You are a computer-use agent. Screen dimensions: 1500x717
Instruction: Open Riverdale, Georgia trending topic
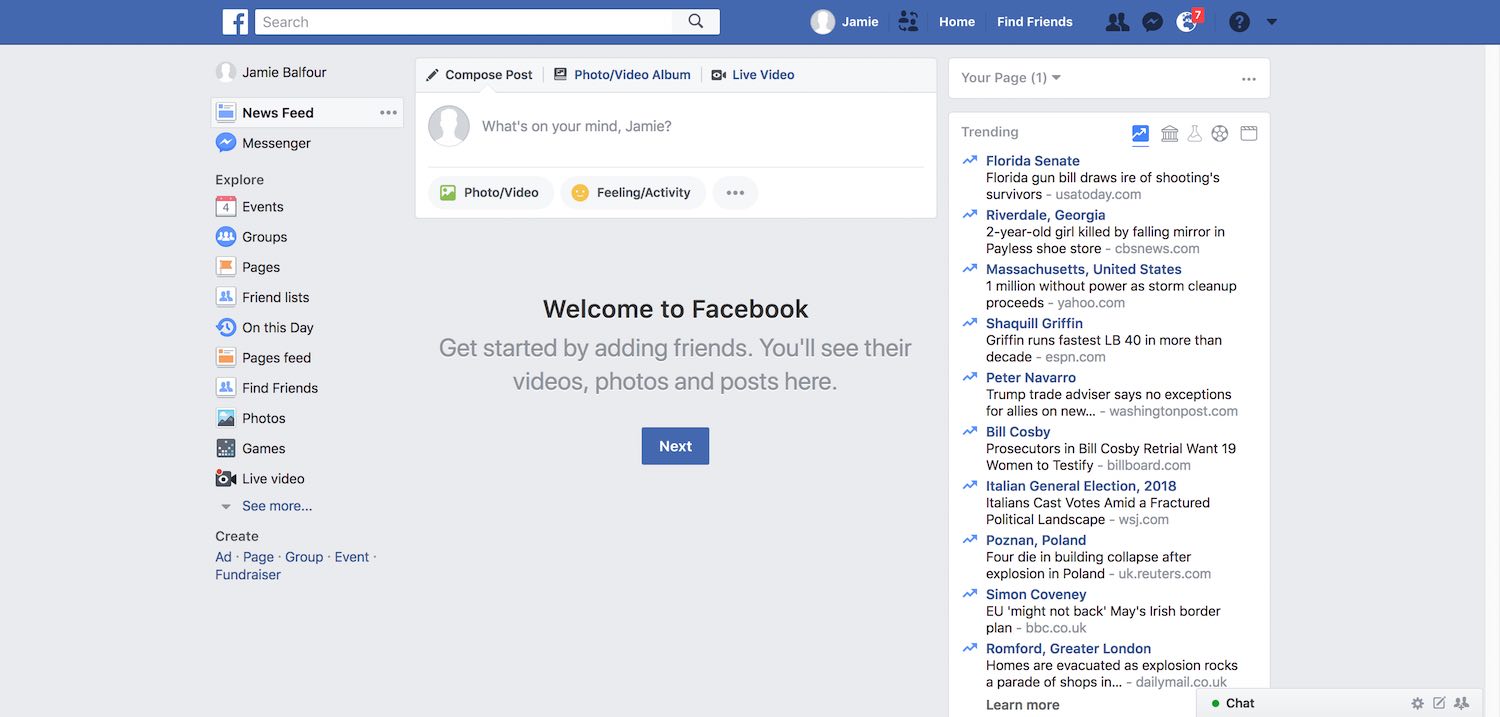(1046, 215)
